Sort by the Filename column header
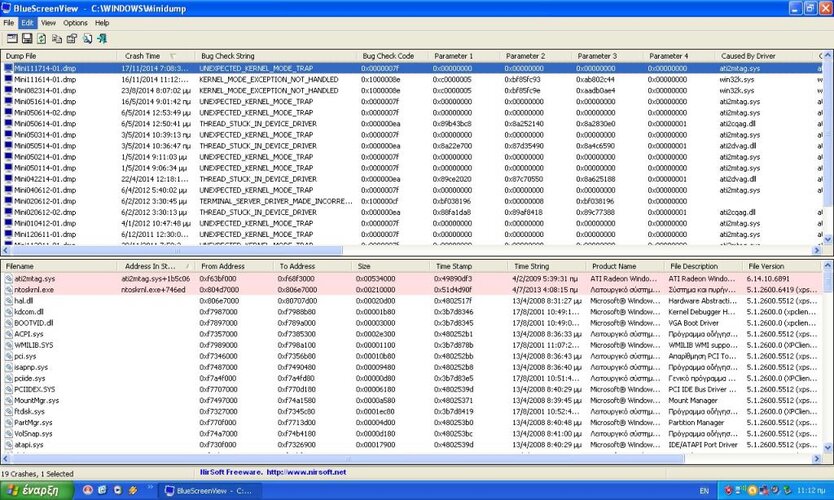The width and height of the screenshot is (834, 500). click(59, 266)
